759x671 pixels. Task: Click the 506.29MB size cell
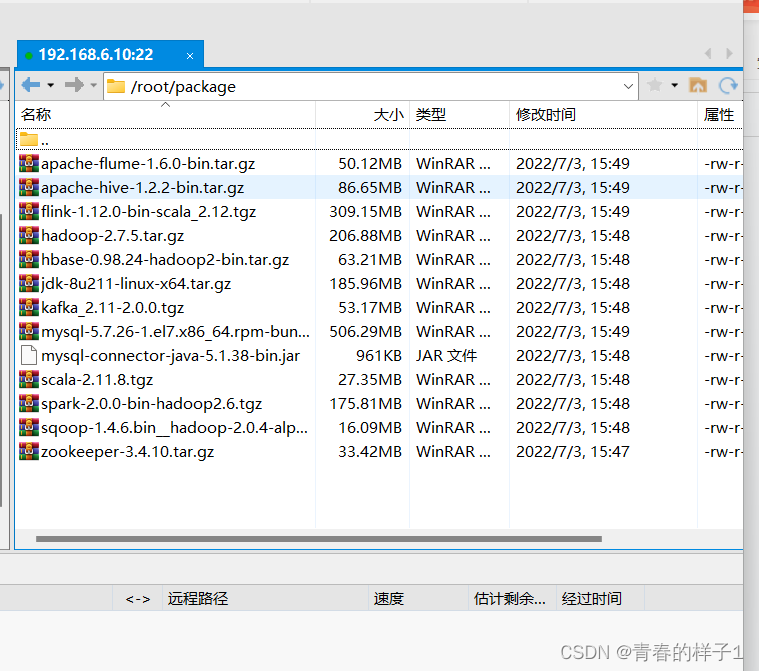click(365, 332)
